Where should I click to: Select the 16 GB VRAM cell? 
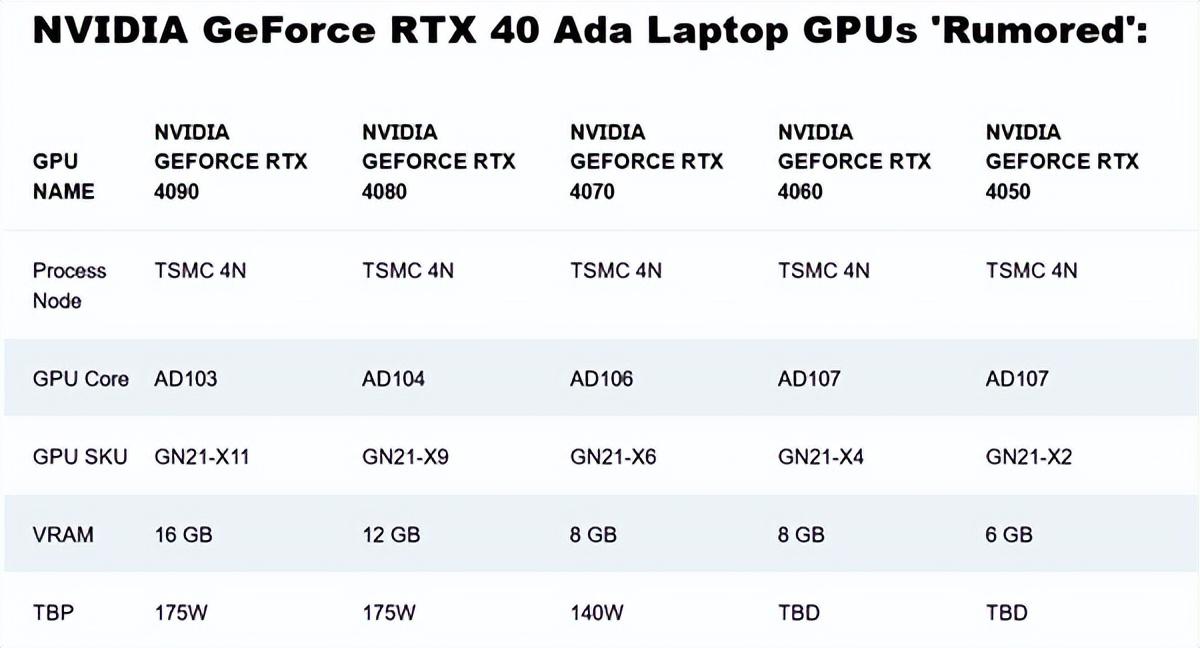pyautogui.click(x=183, y=535)
